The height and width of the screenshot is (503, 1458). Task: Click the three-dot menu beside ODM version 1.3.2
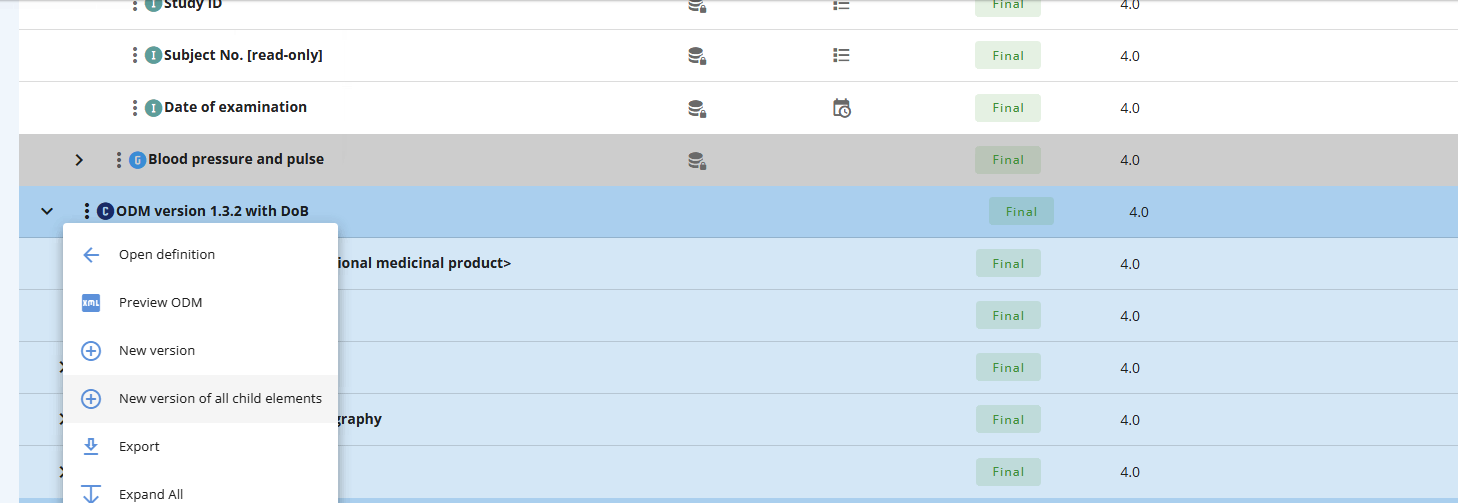click(87, 211)
